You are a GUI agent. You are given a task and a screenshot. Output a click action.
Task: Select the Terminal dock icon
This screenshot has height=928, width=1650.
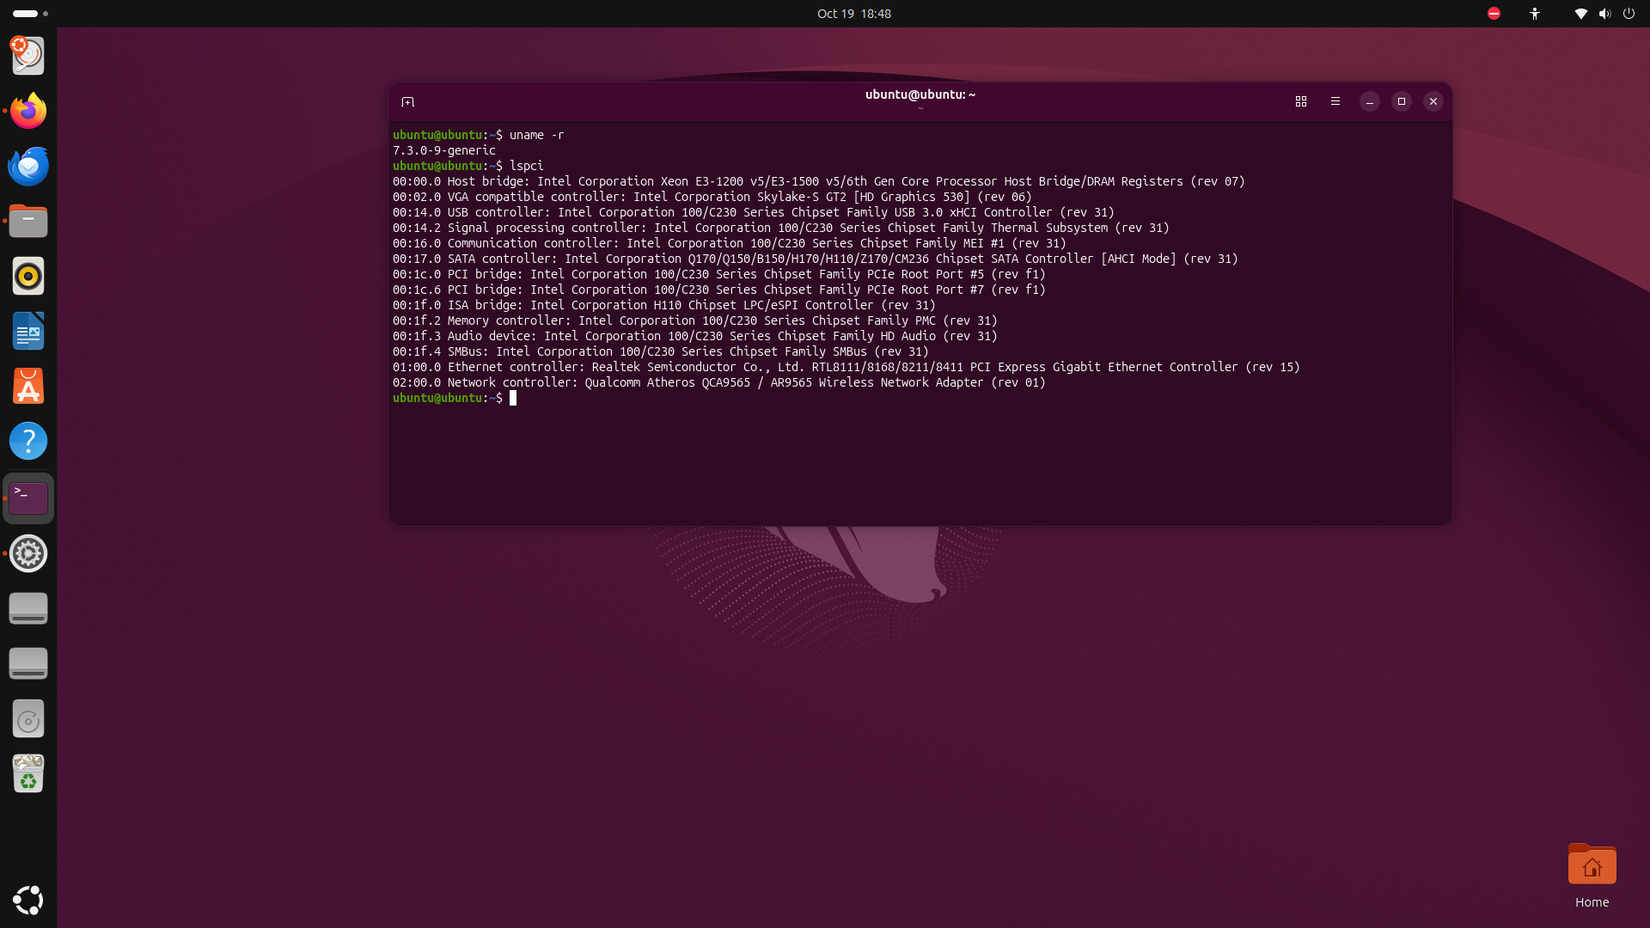pos(28,498)
